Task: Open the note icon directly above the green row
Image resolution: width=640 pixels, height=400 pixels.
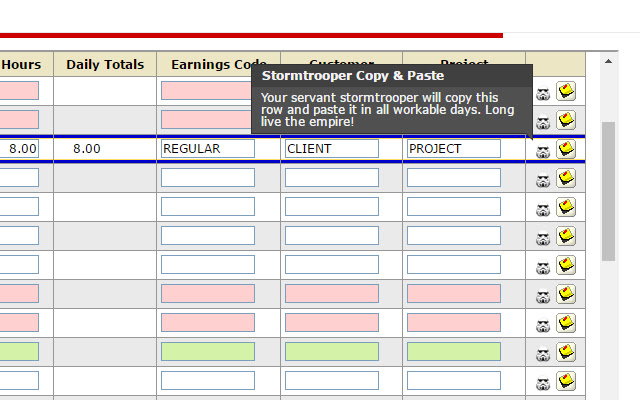Action: [x=566, y=323]
